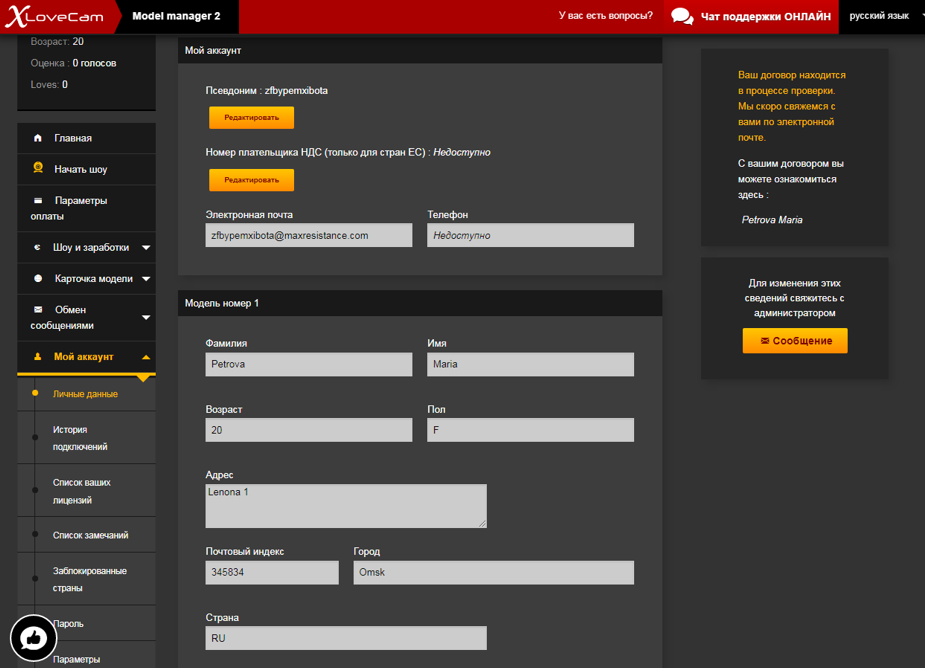The image size is (925, 668).
Task: Click the Model manager 2 header label
Action: point(176,16)
